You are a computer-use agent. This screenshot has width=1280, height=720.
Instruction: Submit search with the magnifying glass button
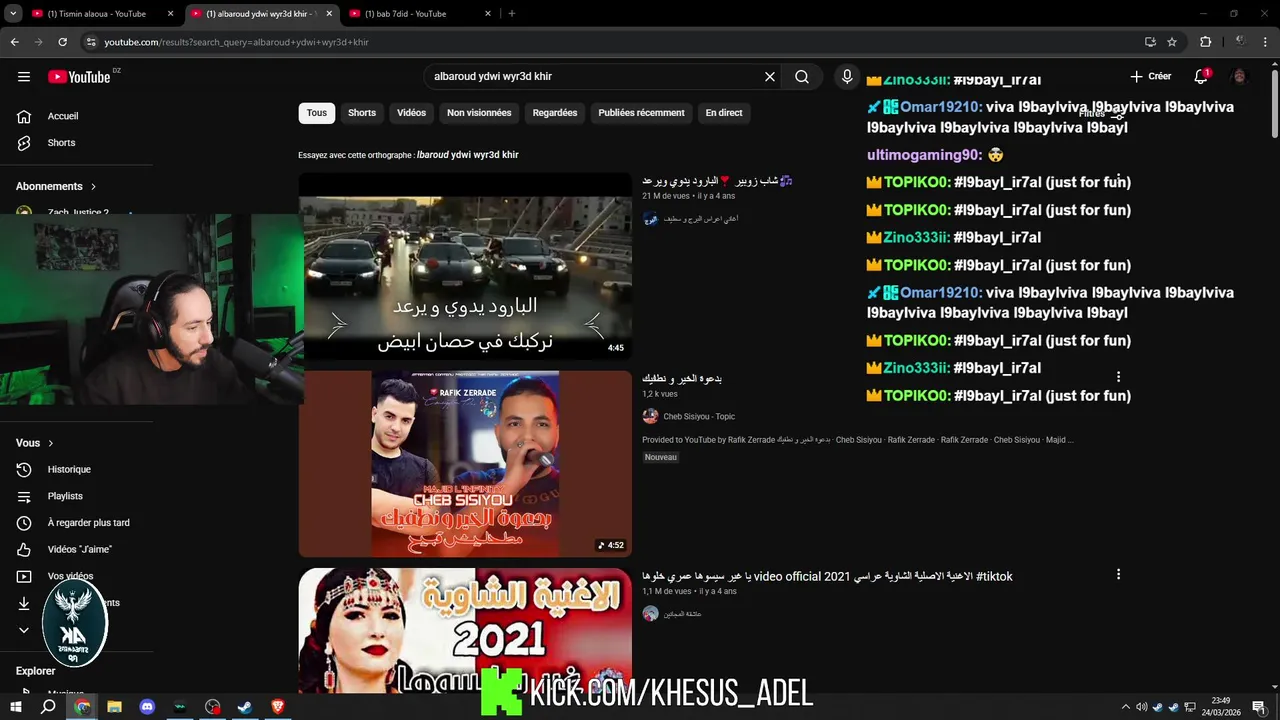click(802, 77)
